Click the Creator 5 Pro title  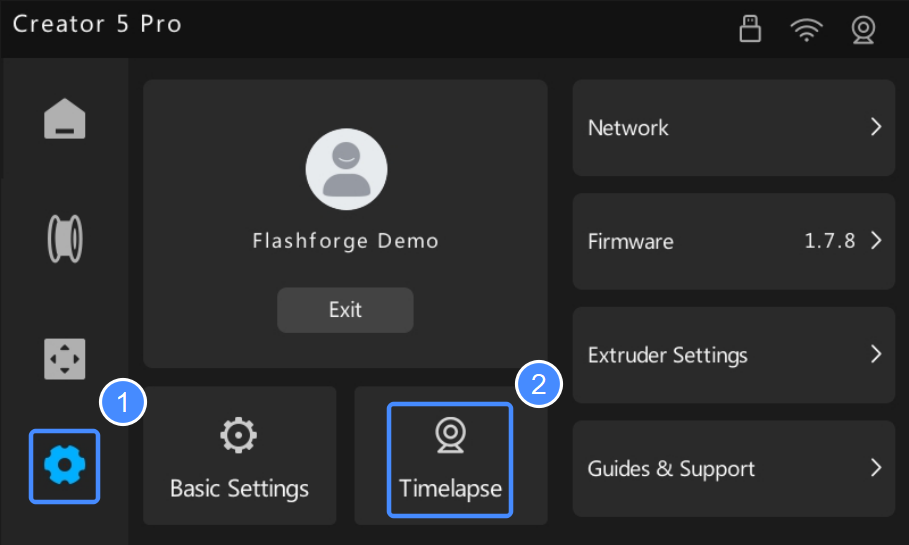97,24
